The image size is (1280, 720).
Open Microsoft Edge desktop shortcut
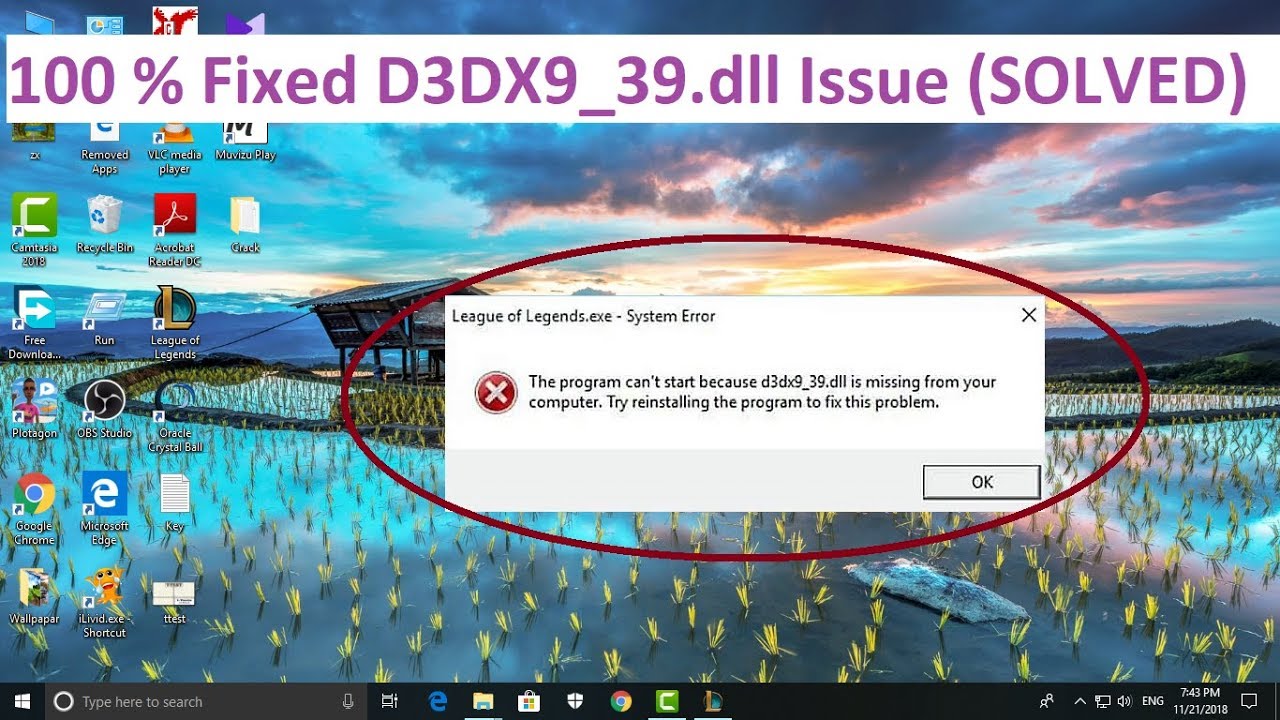(x=105, y=509)
